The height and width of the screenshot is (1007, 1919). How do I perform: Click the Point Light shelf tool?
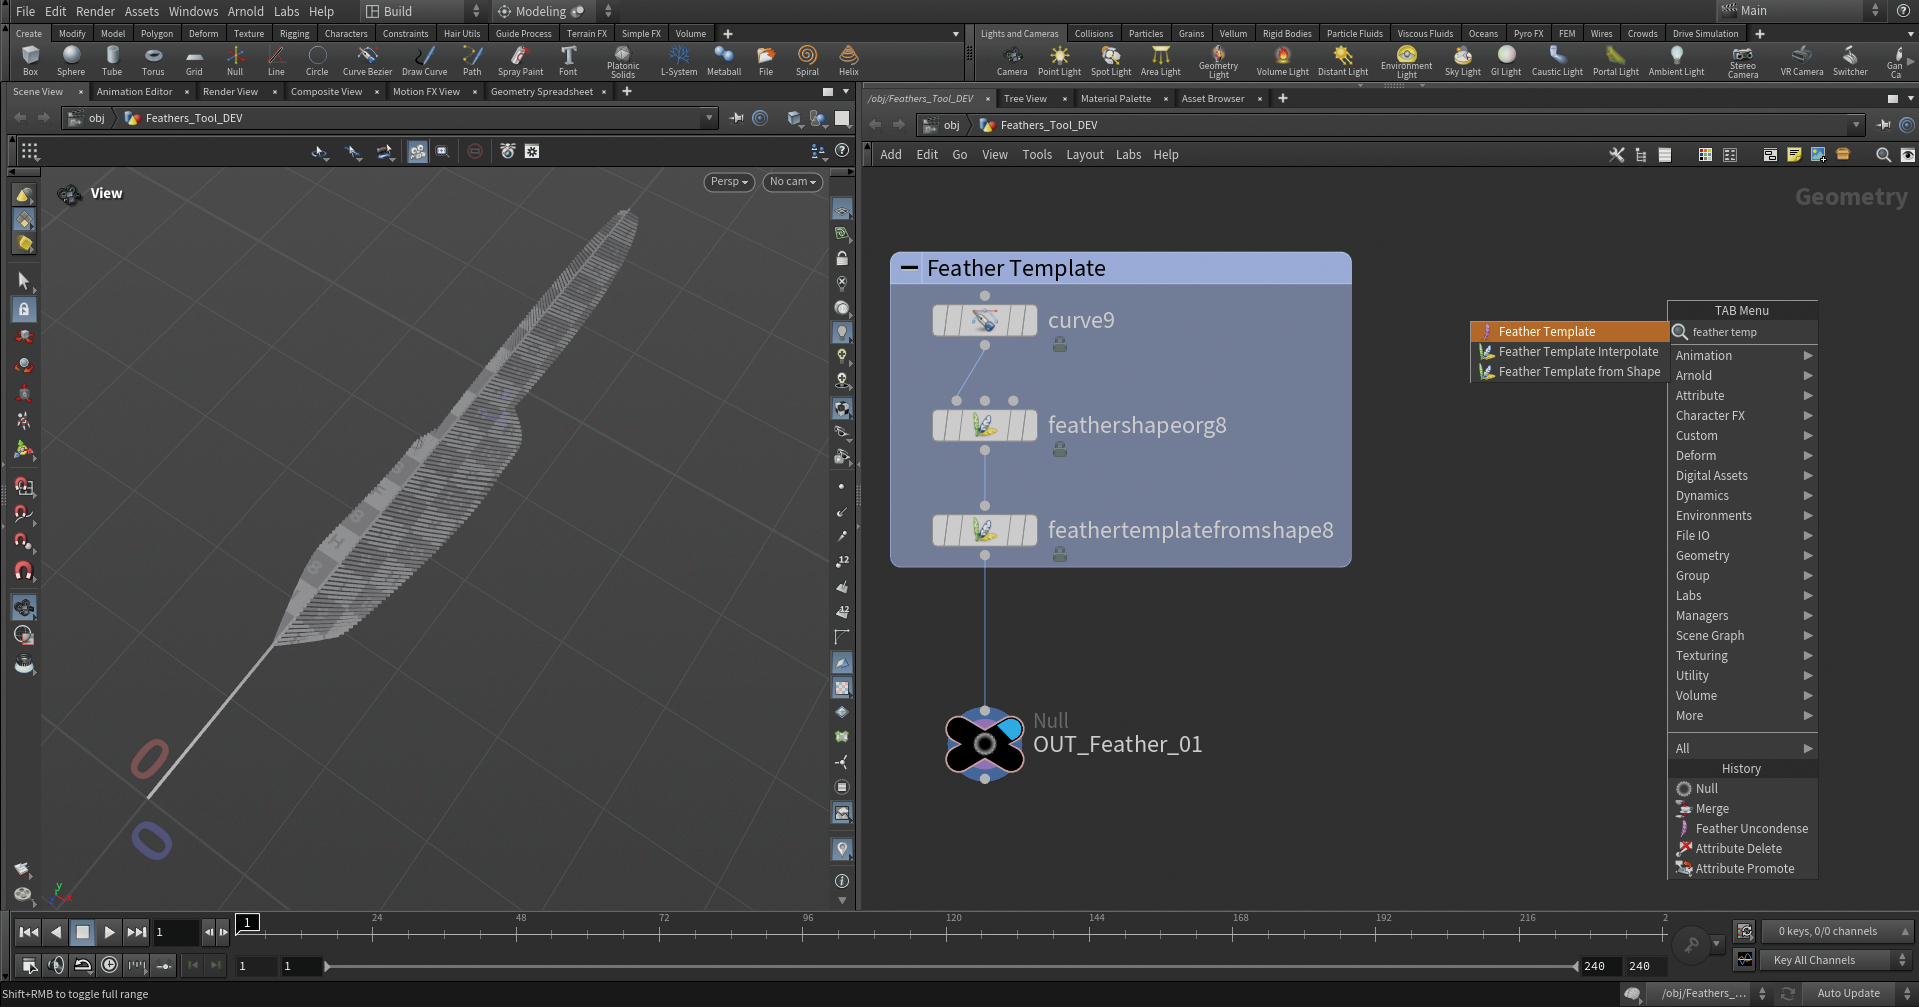pos(1059,60)
